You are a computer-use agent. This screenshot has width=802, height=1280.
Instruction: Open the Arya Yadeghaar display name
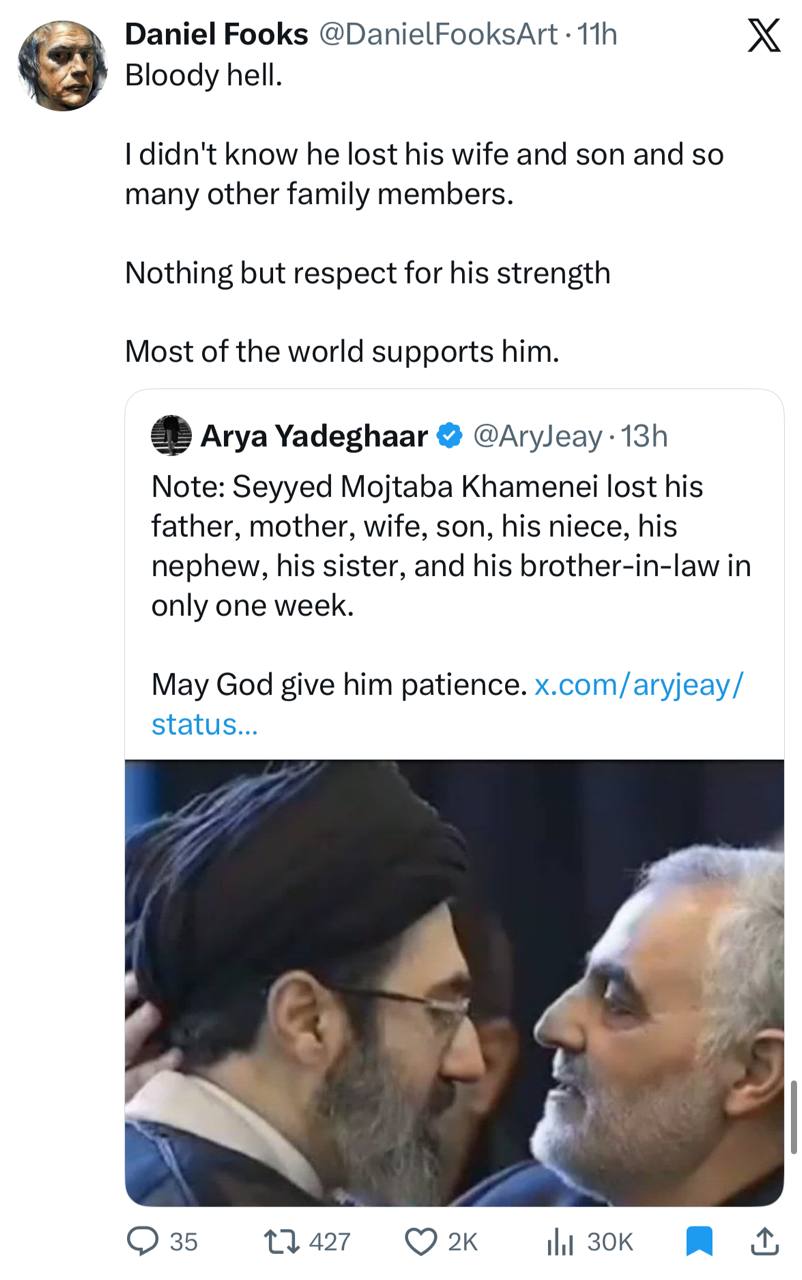tap(314, 436)
